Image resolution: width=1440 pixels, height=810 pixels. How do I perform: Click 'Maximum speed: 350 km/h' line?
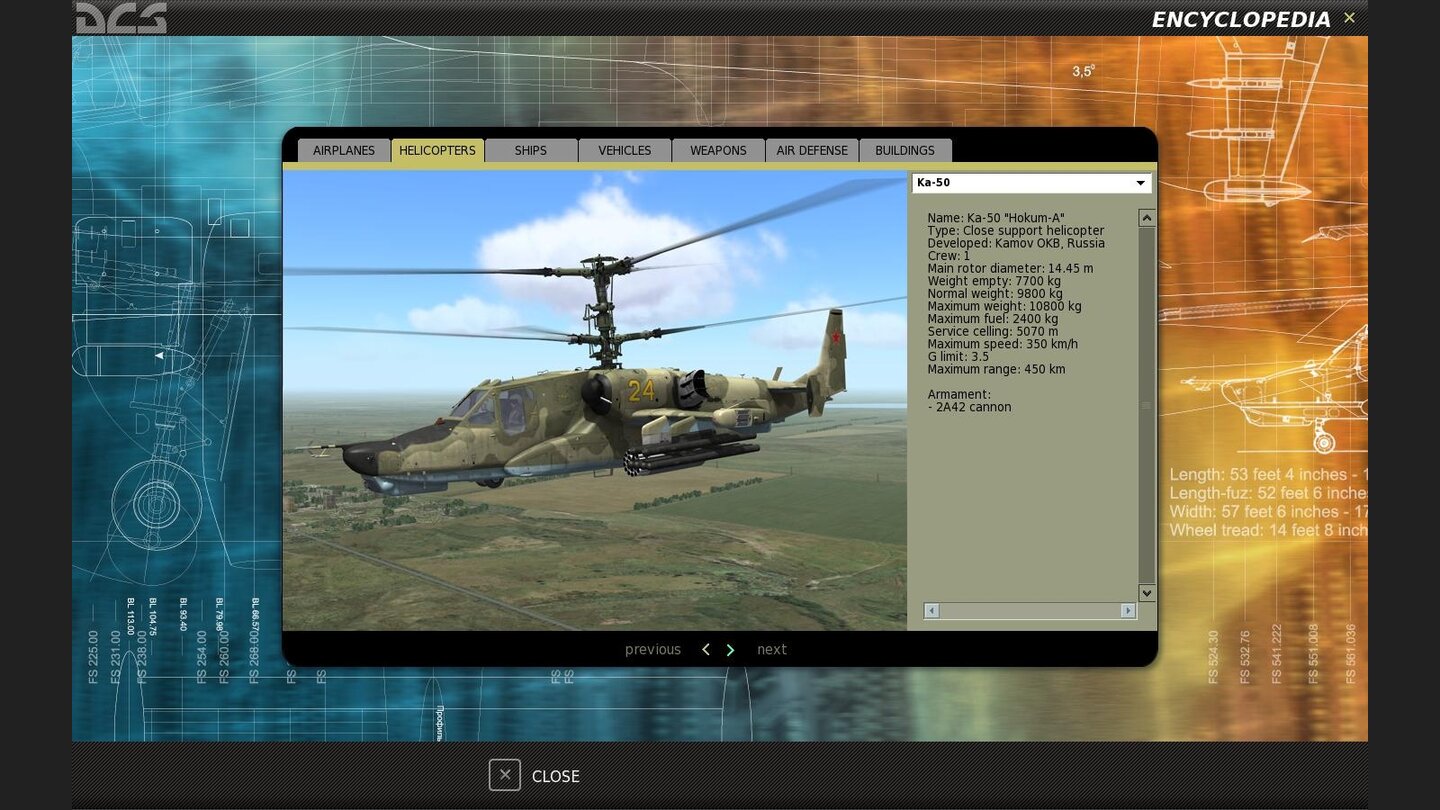[x=1002, y=344]
